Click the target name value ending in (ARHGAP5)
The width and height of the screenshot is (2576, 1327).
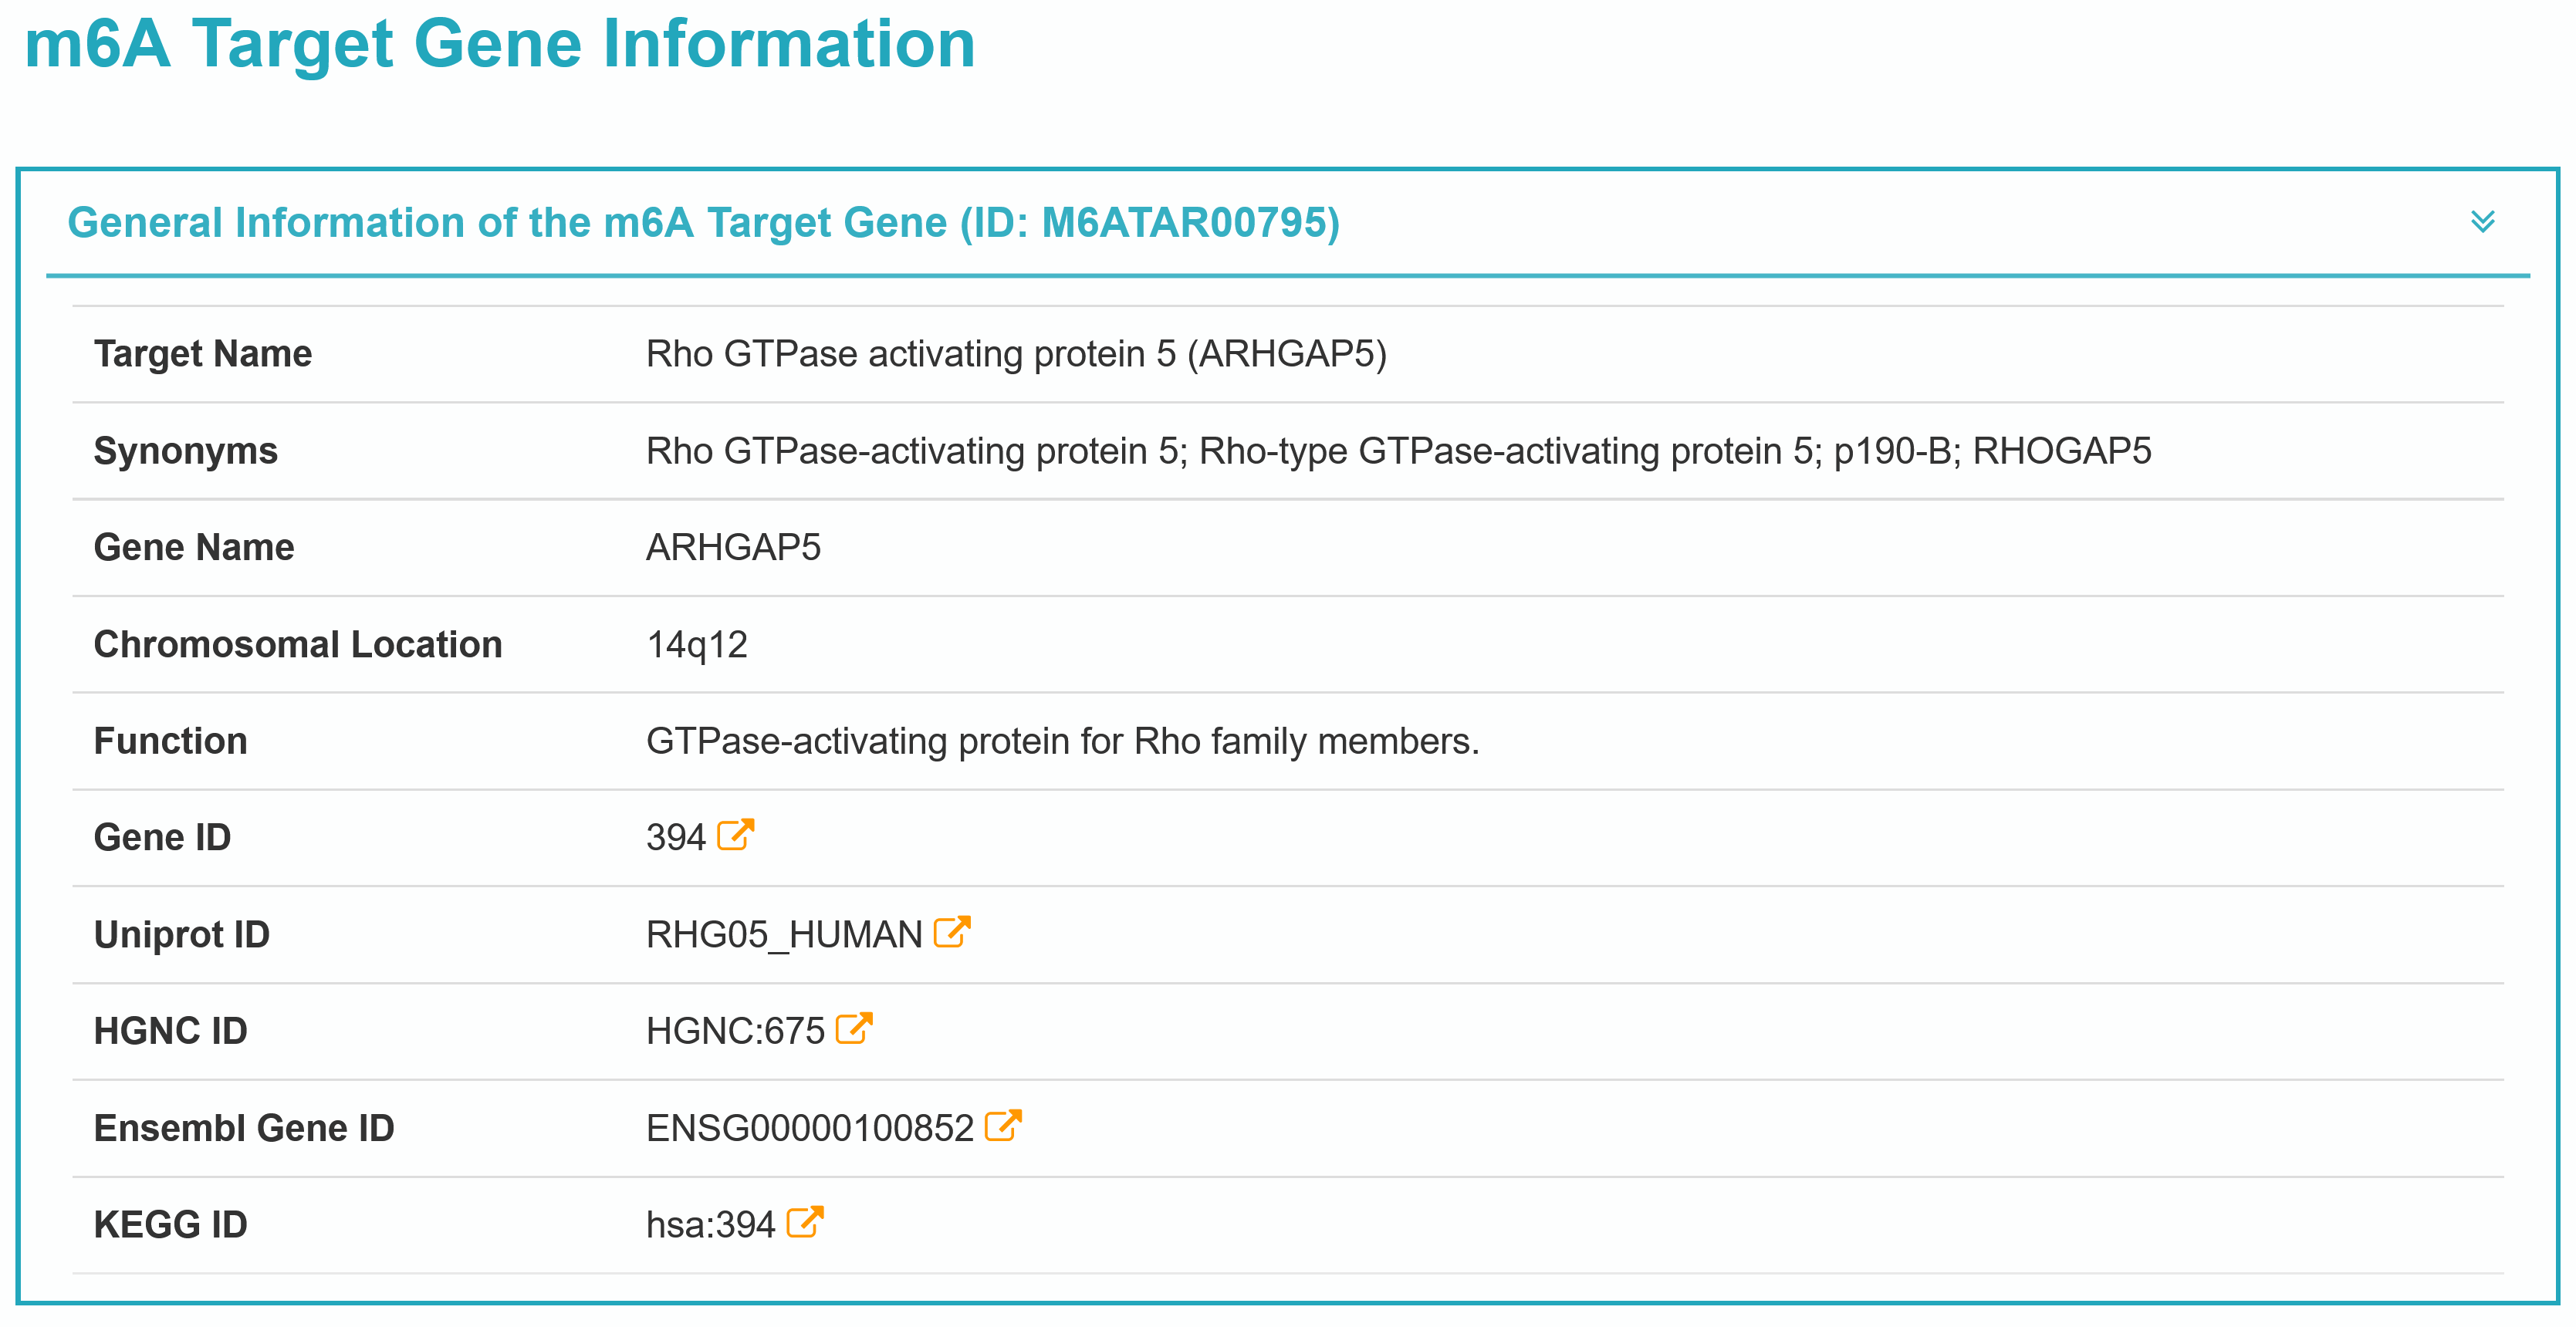(1015, 354)
